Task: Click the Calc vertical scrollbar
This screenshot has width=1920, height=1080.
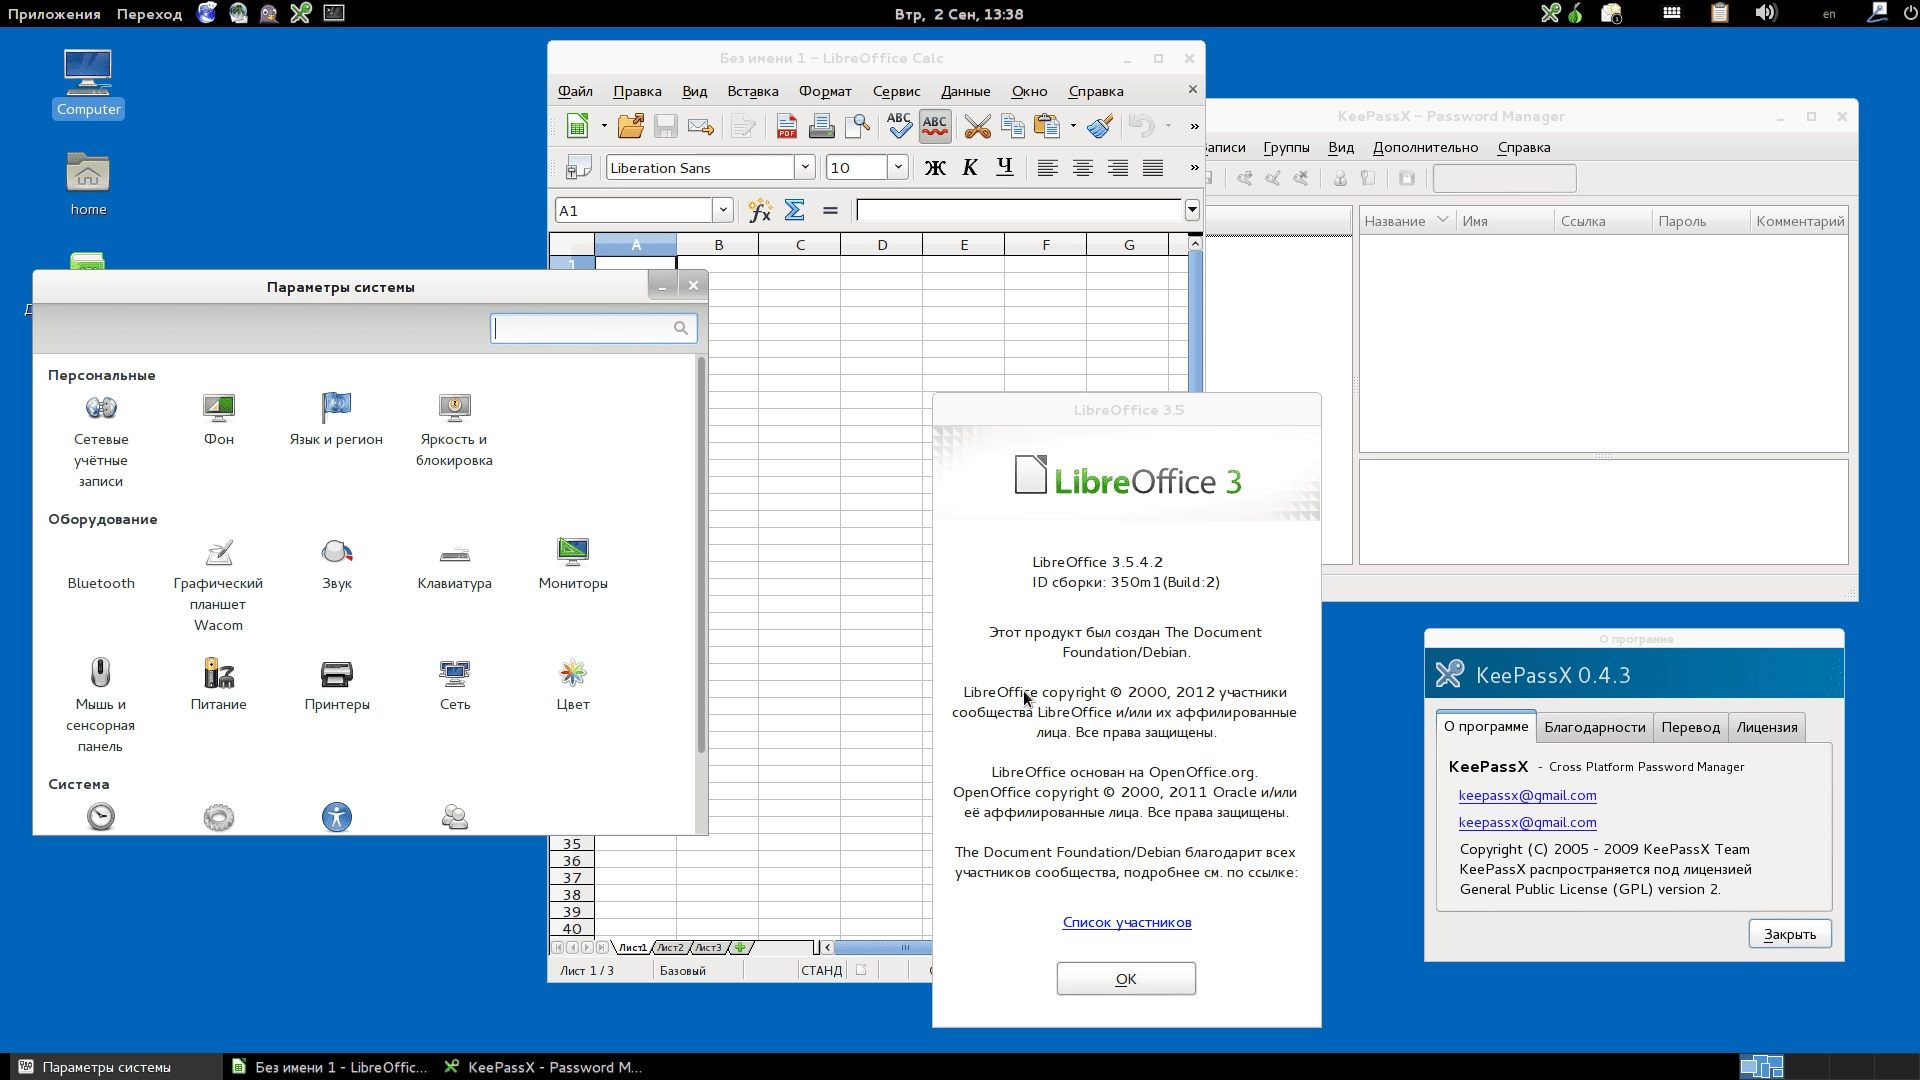Action: pyautogui.click(x=1195, y=320)
